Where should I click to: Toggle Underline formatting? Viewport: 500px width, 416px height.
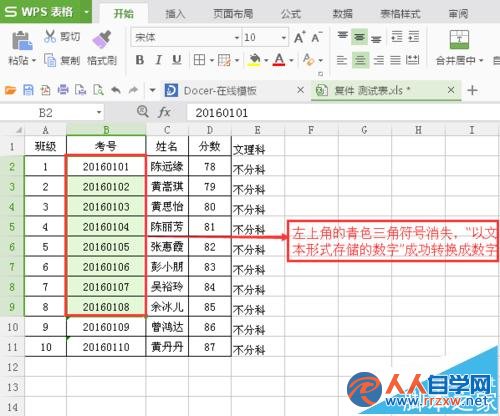[x=177, y=60]
